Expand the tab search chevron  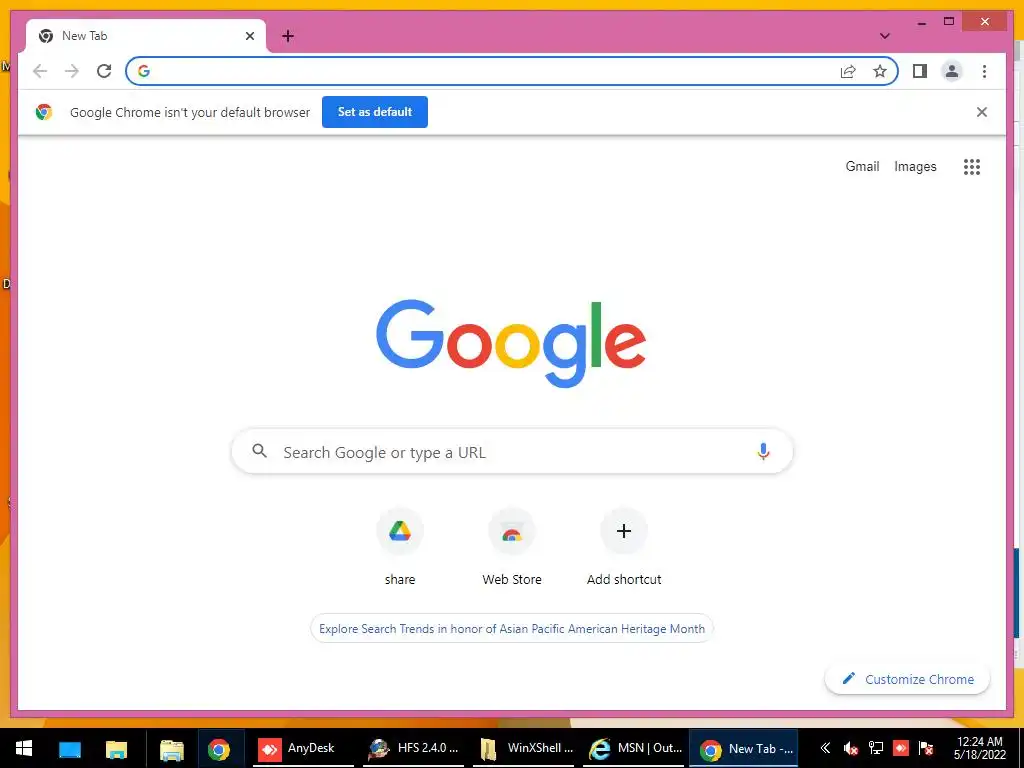pos(884,36)
